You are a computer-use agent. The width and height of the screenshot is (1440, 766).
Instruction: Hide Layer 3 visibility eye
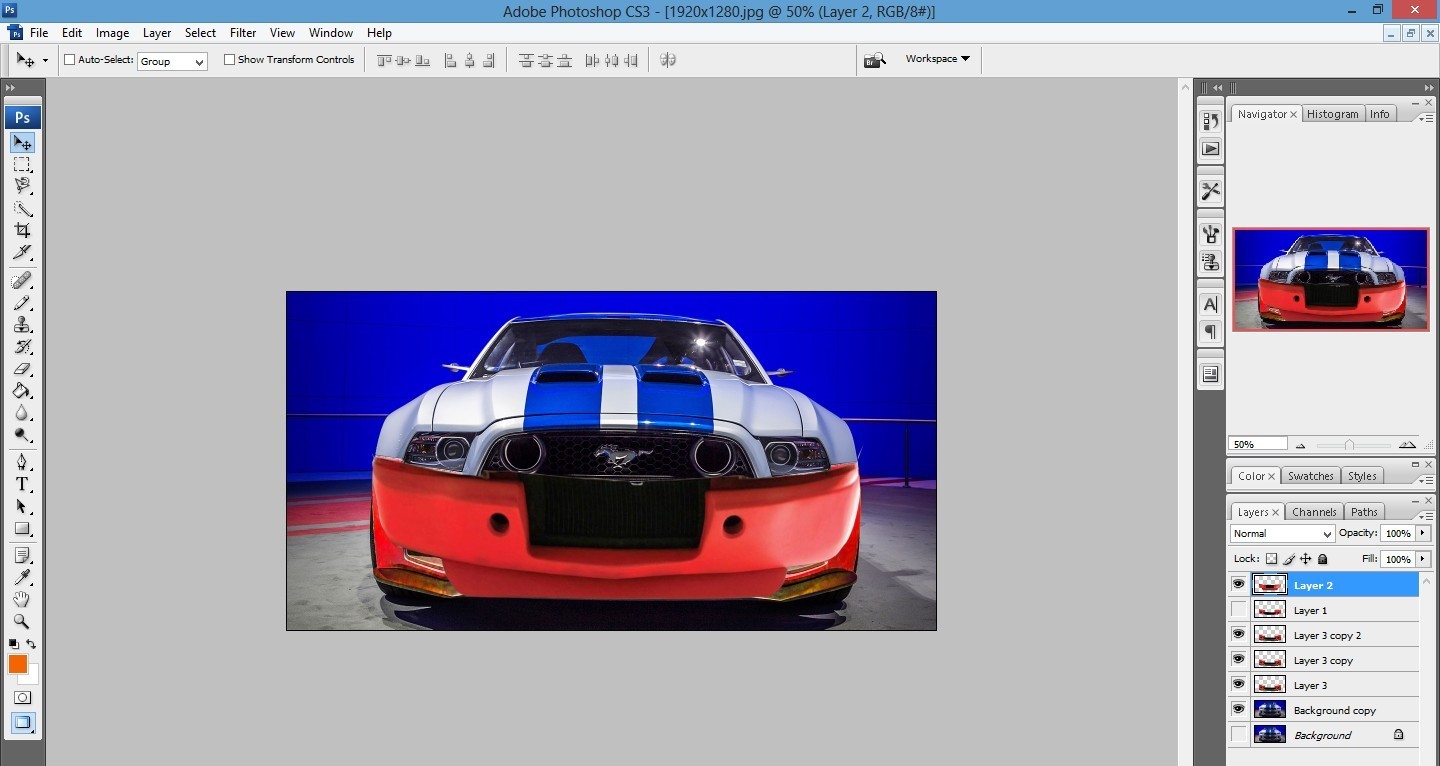1239,685
